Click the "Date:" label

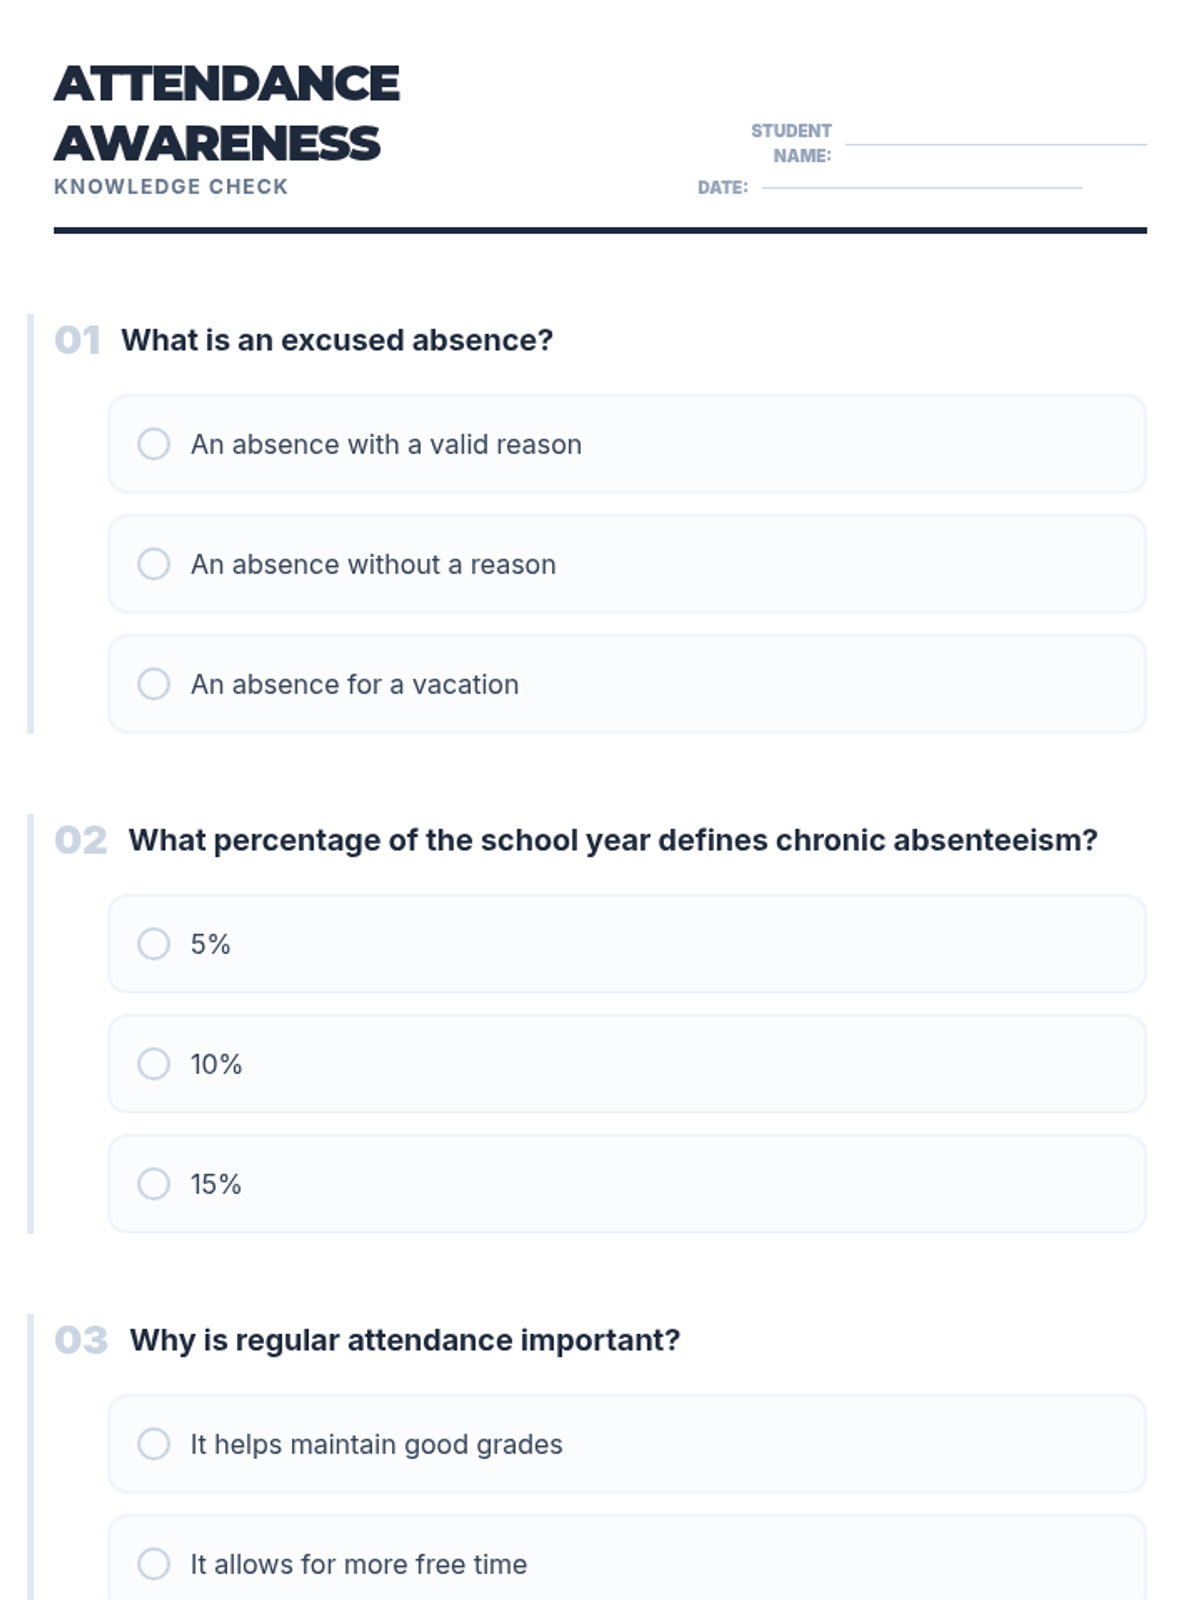click(x=722, y=187)
